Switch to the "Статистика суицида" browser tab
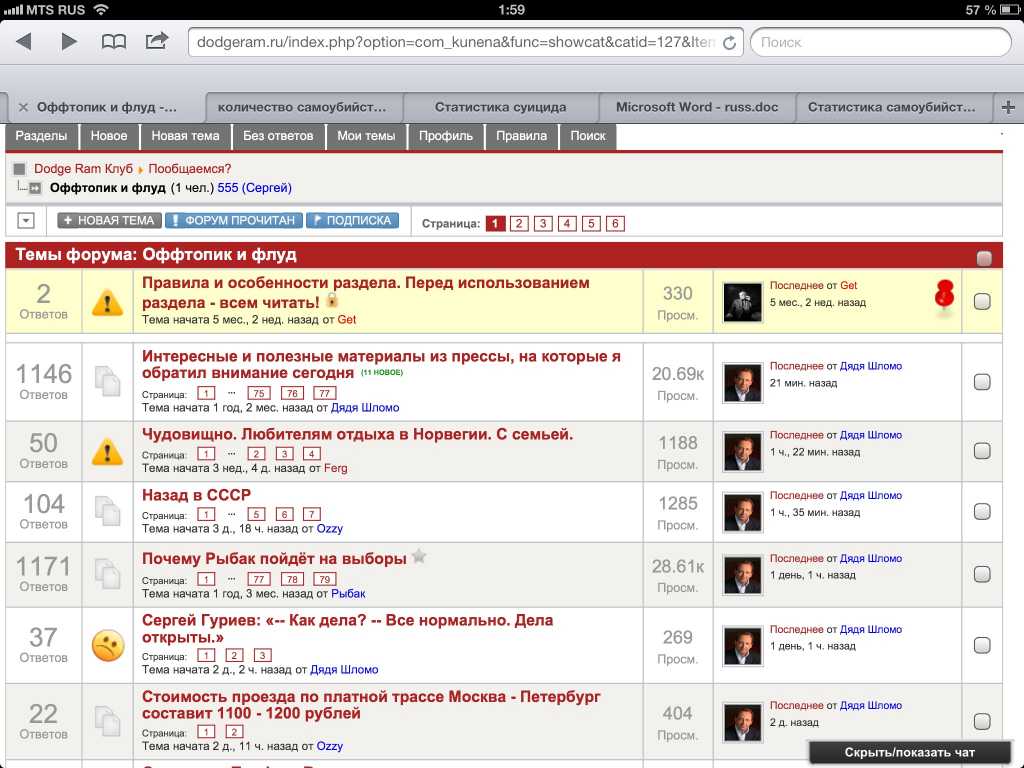Image resolution: width=1024 pixels, height=768 pixels. [x=501, y=107]
